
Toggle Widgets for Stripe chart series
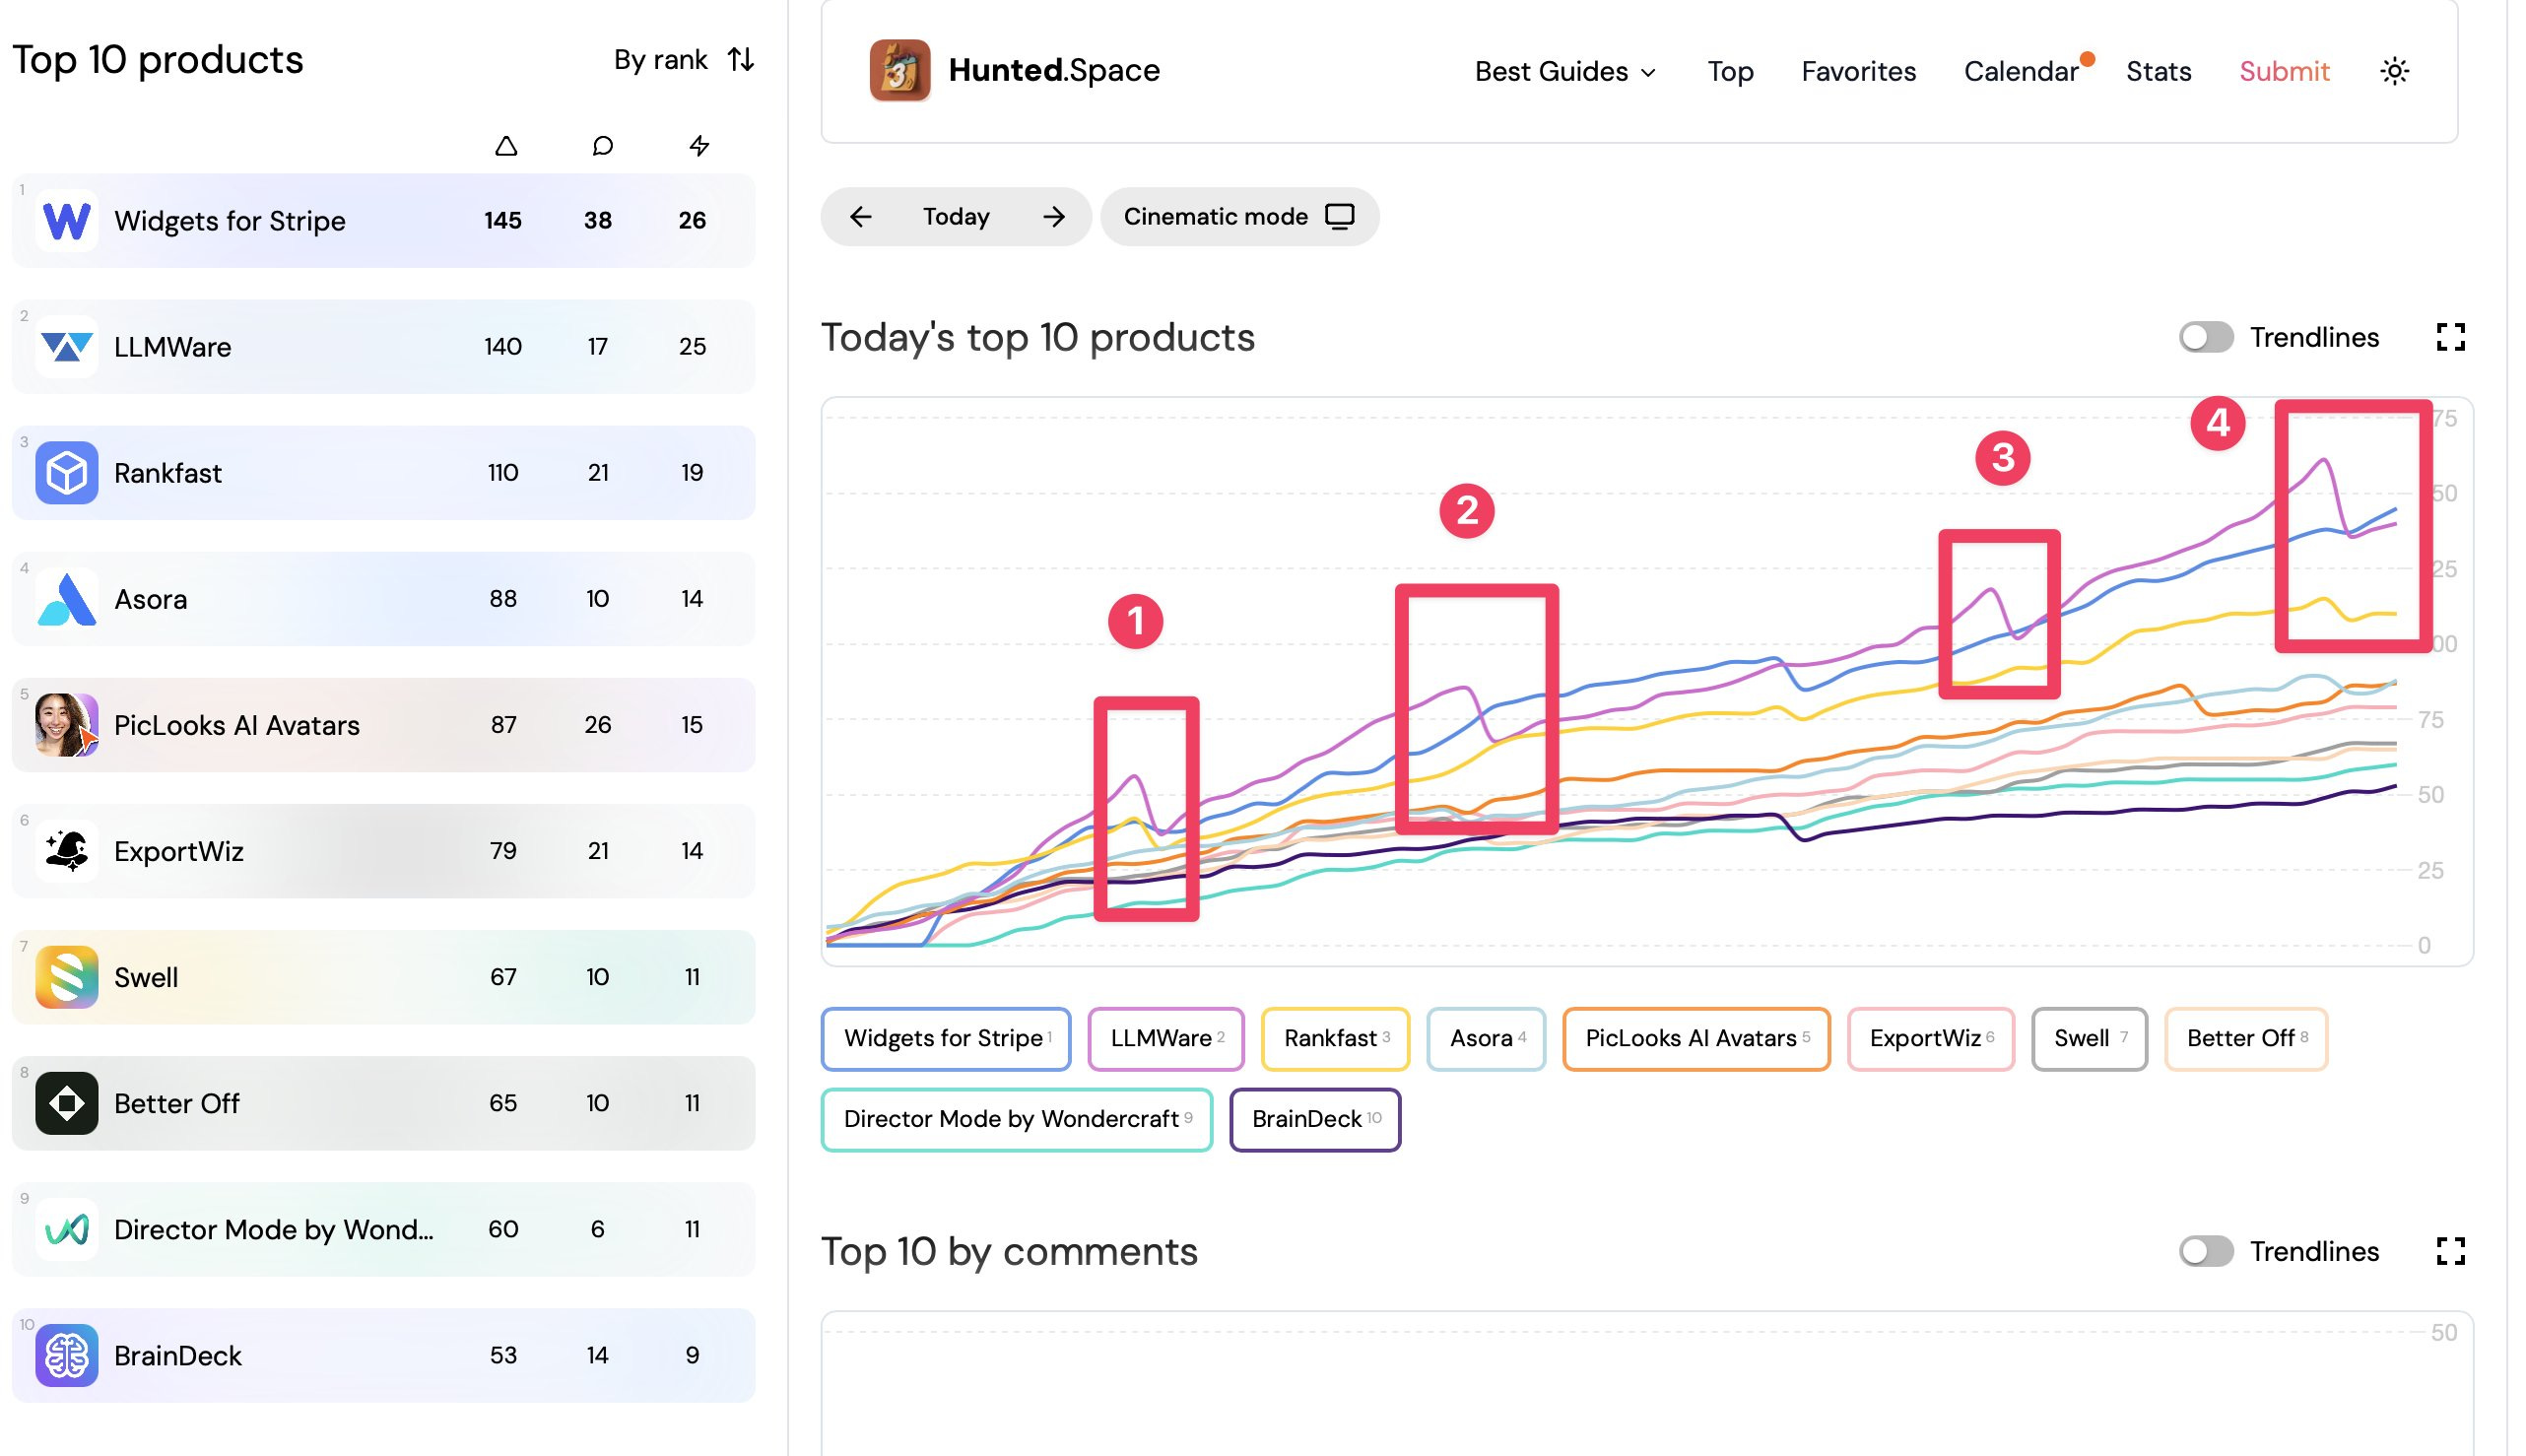946,1038
